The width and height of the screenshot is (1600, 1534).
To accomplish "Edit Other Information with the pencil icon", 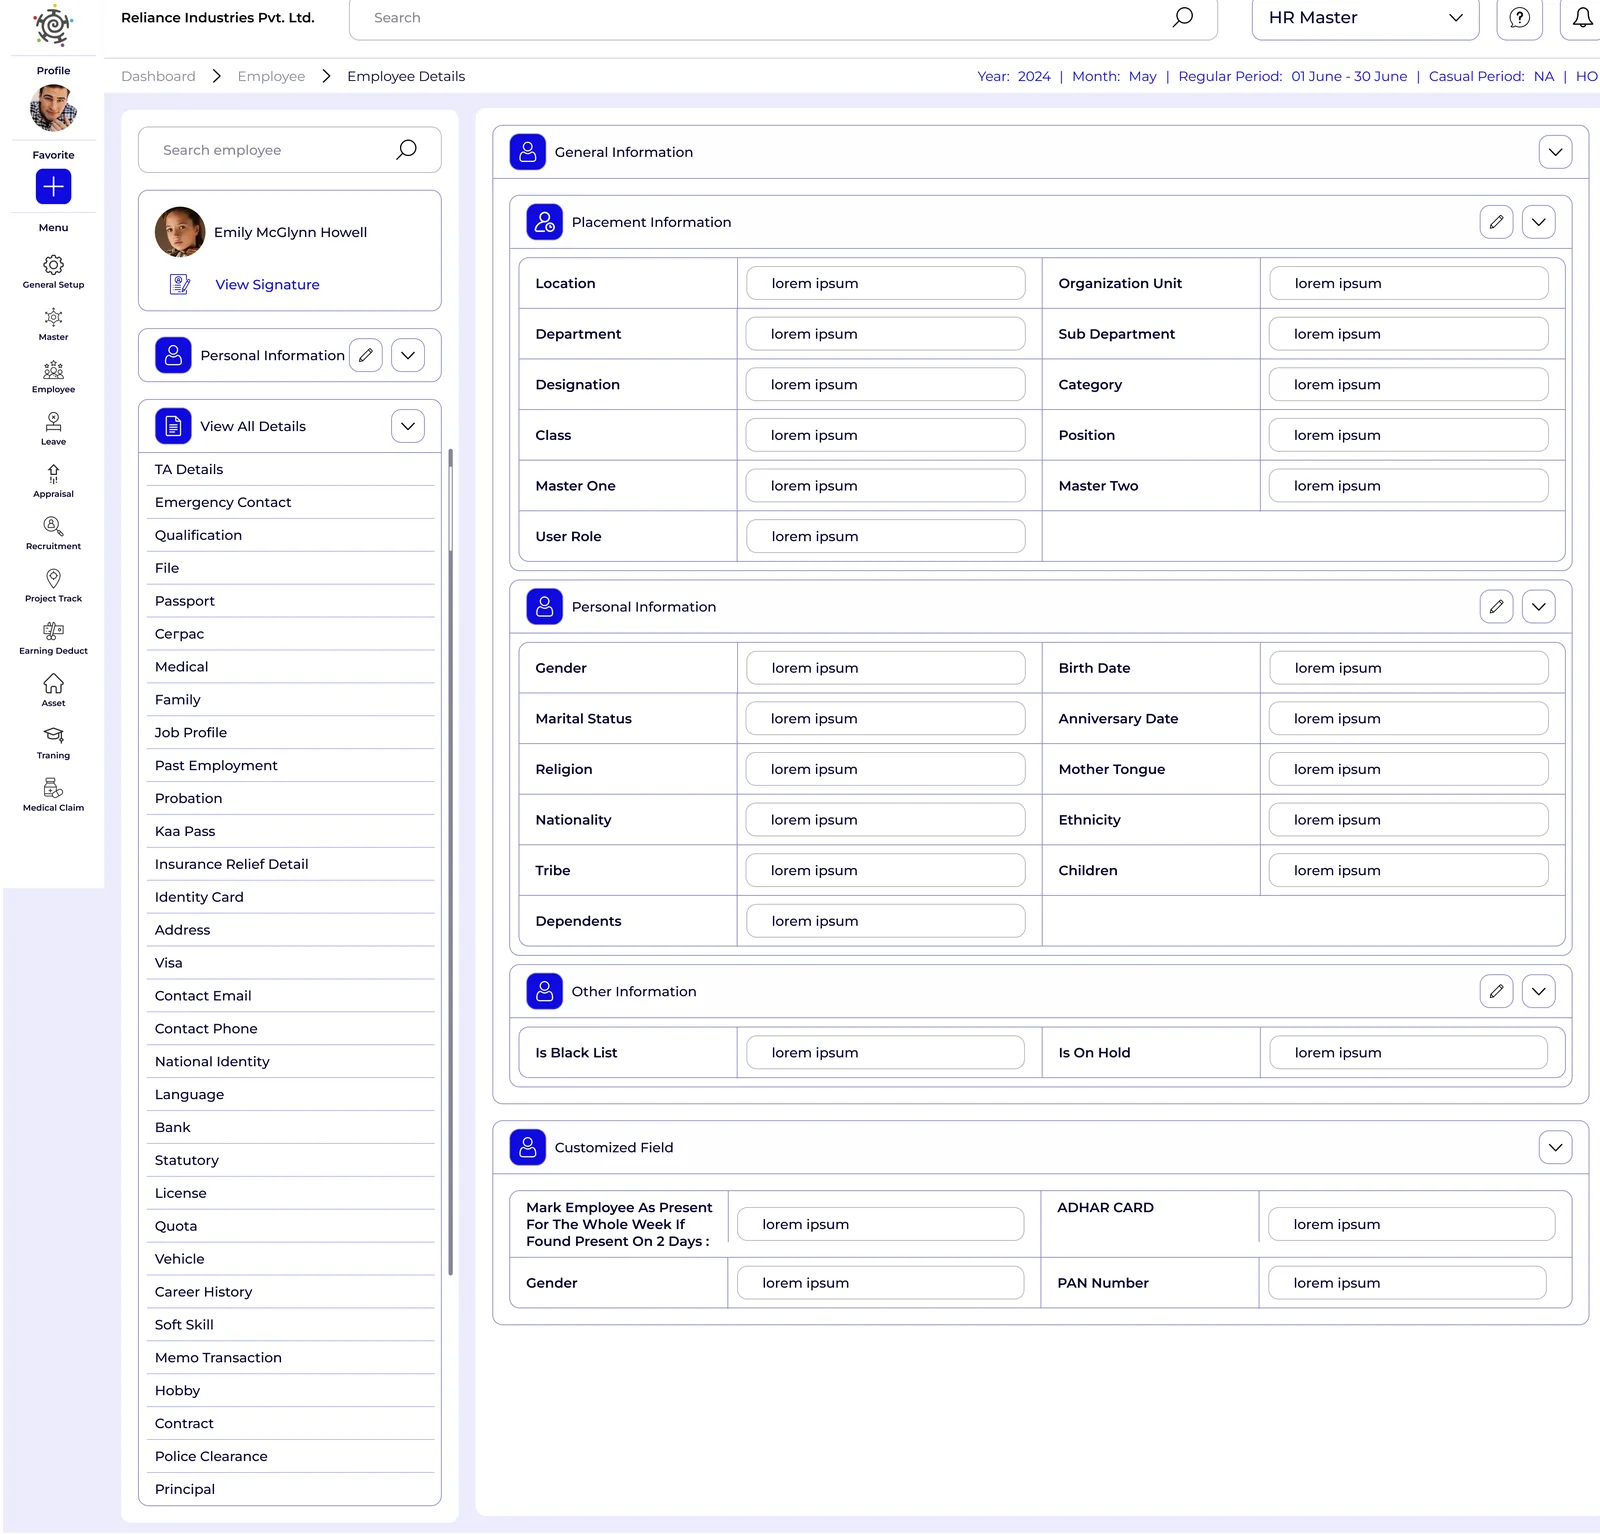I will click(1496, 991).
